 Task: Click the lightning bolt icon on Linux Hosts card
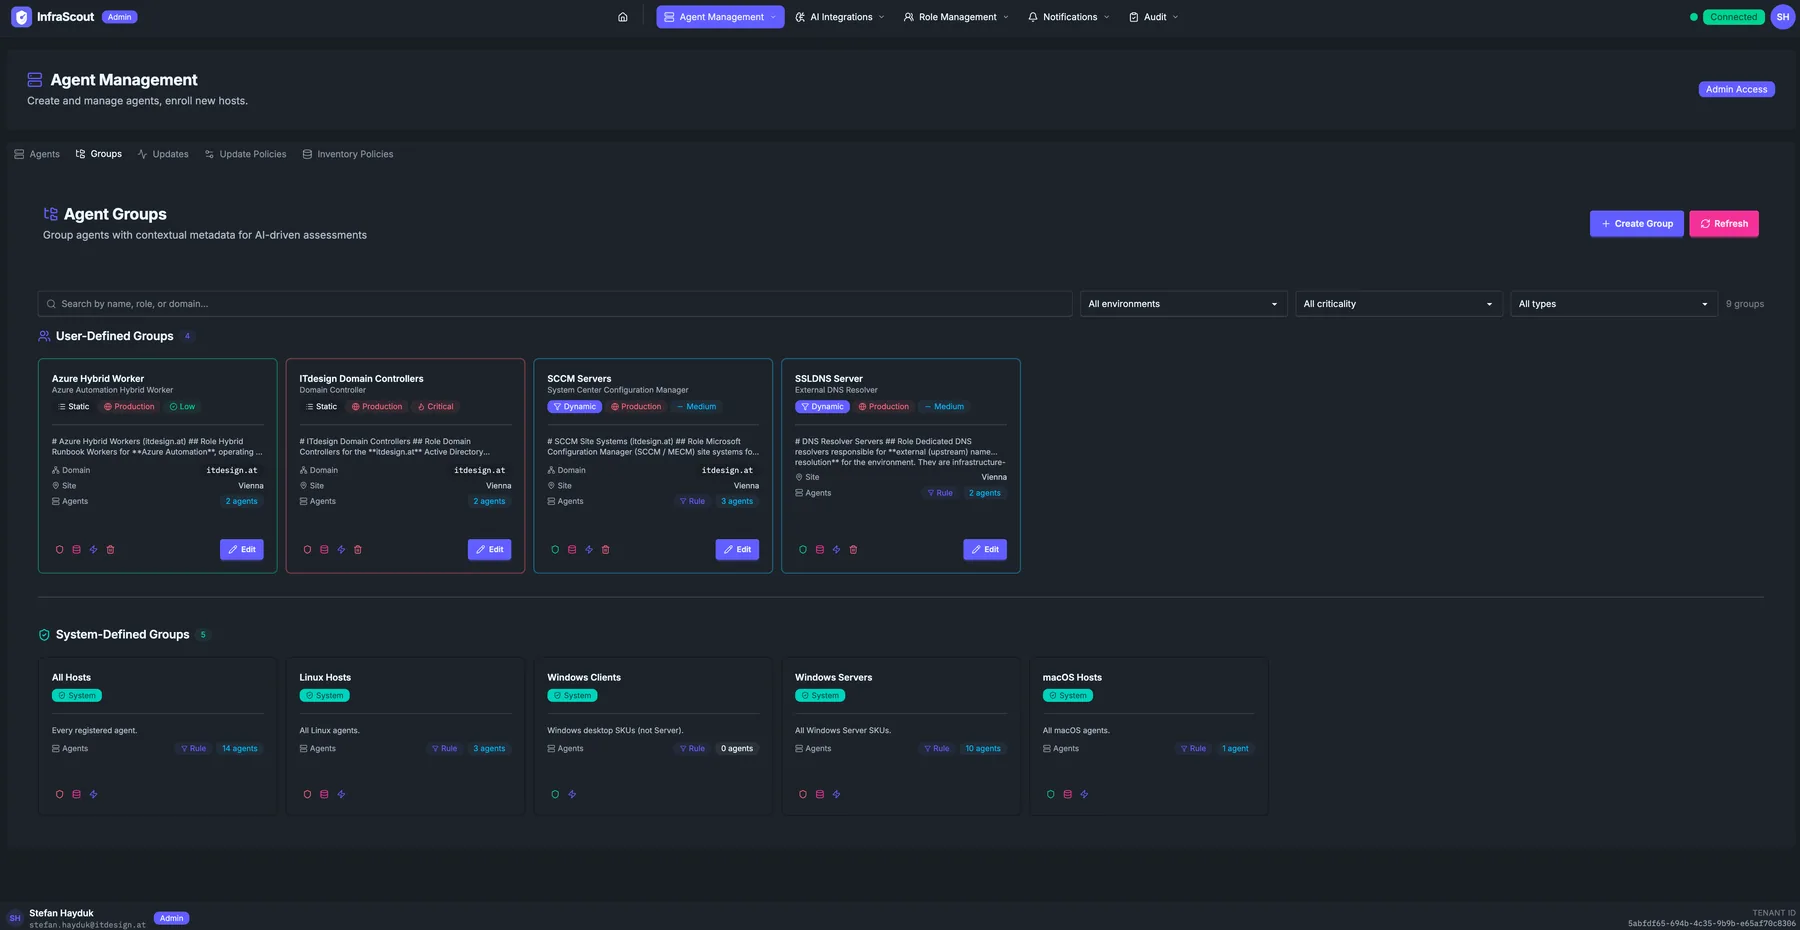click(x=342, y=795)
